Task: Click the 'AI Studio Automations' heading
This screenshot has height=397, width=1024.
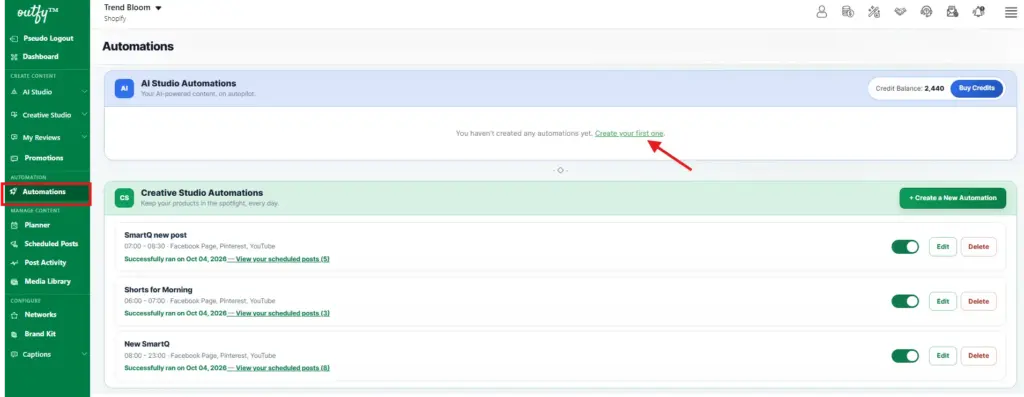Action: pos(188,84)
